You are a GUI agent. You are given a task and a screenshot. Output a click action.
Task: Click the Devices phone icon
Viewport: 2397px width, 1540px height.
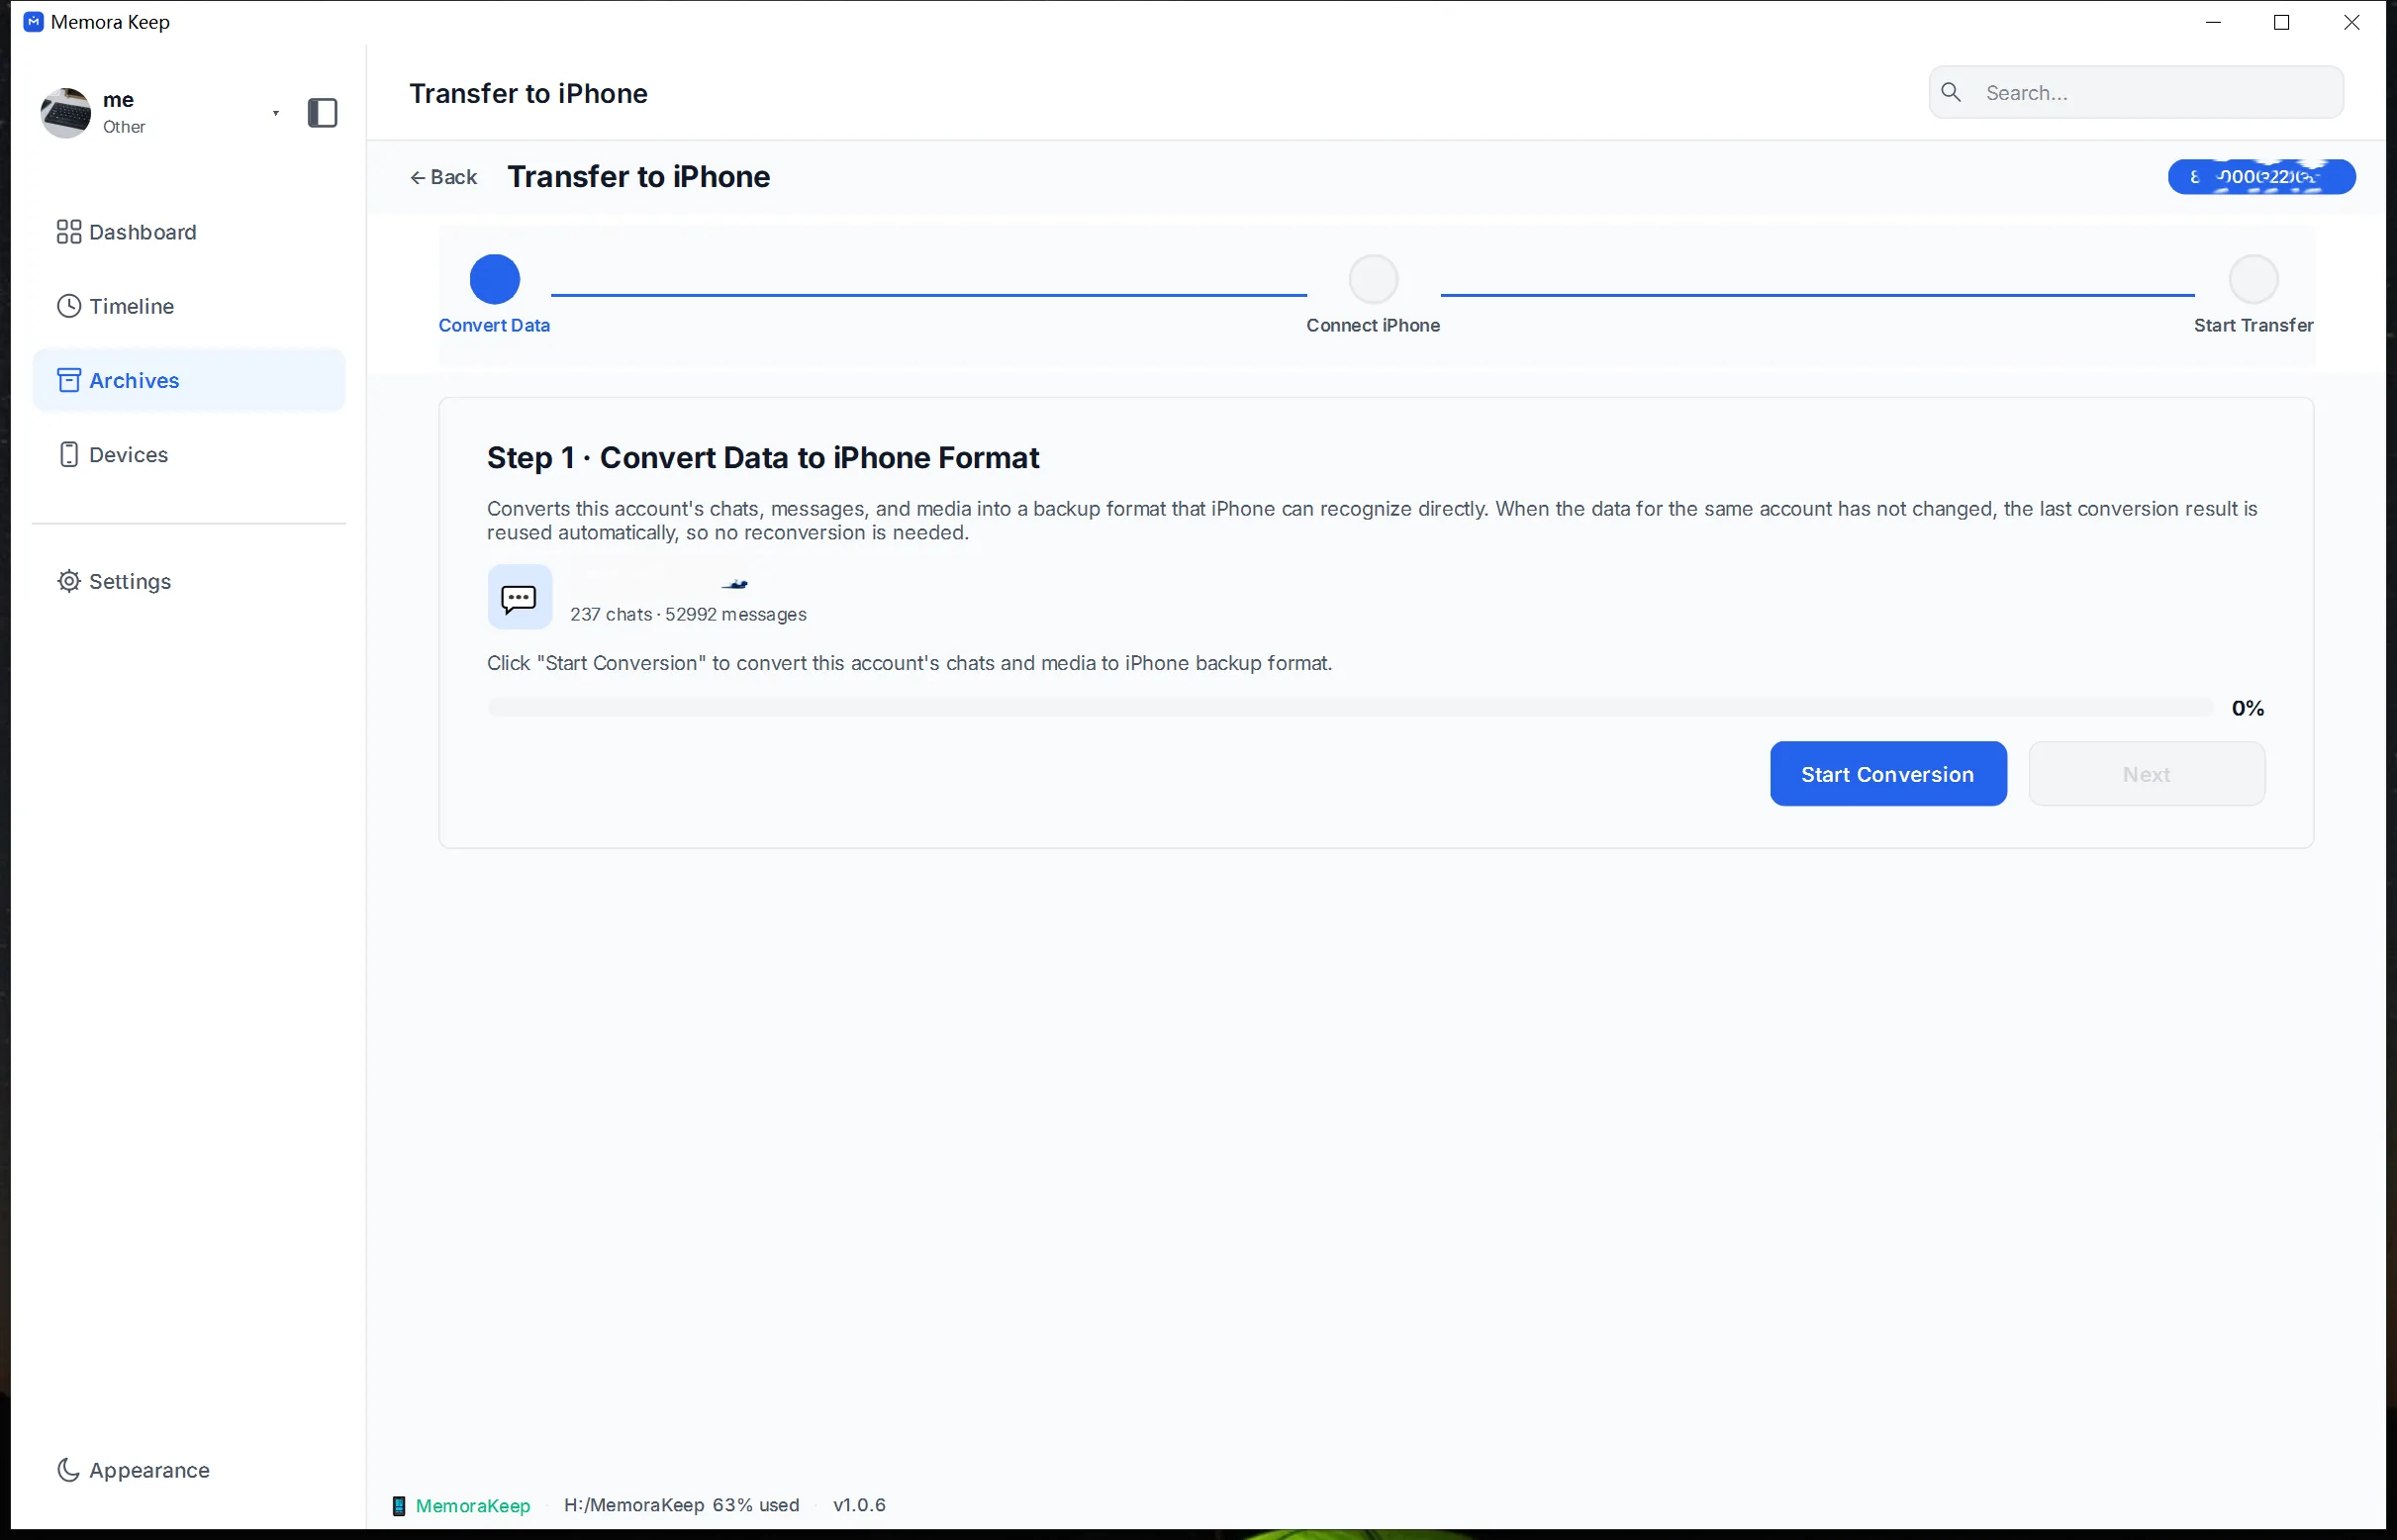(68, 454)
